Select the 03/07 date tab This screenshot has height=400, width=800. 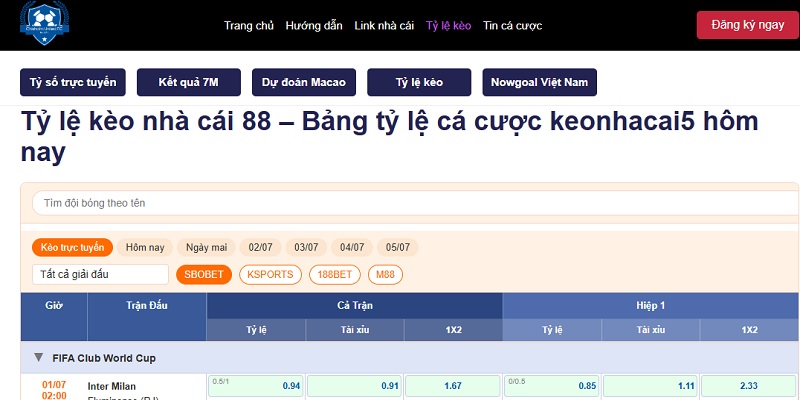306,247
